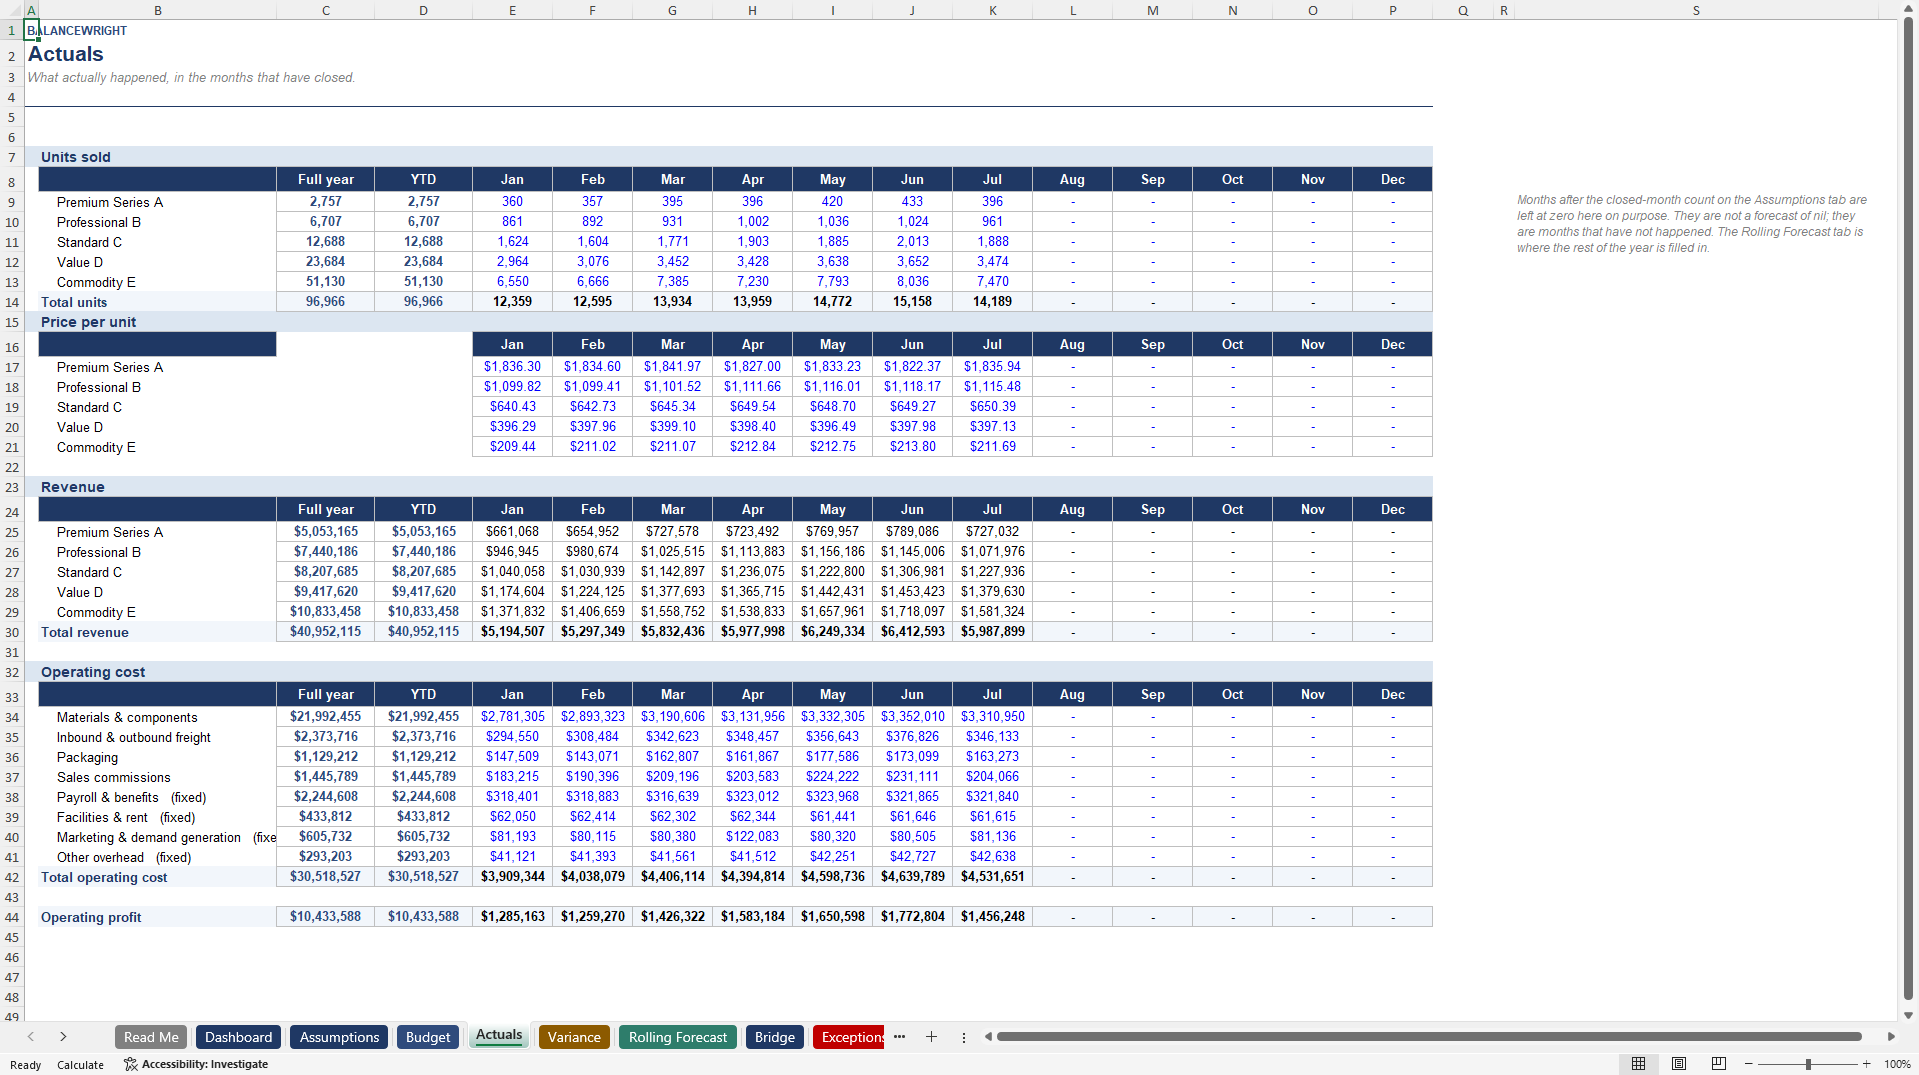Select Premium Series A Jan price $1,836.30
This screenshot has height=1075, width=1919.
(512, 366)
